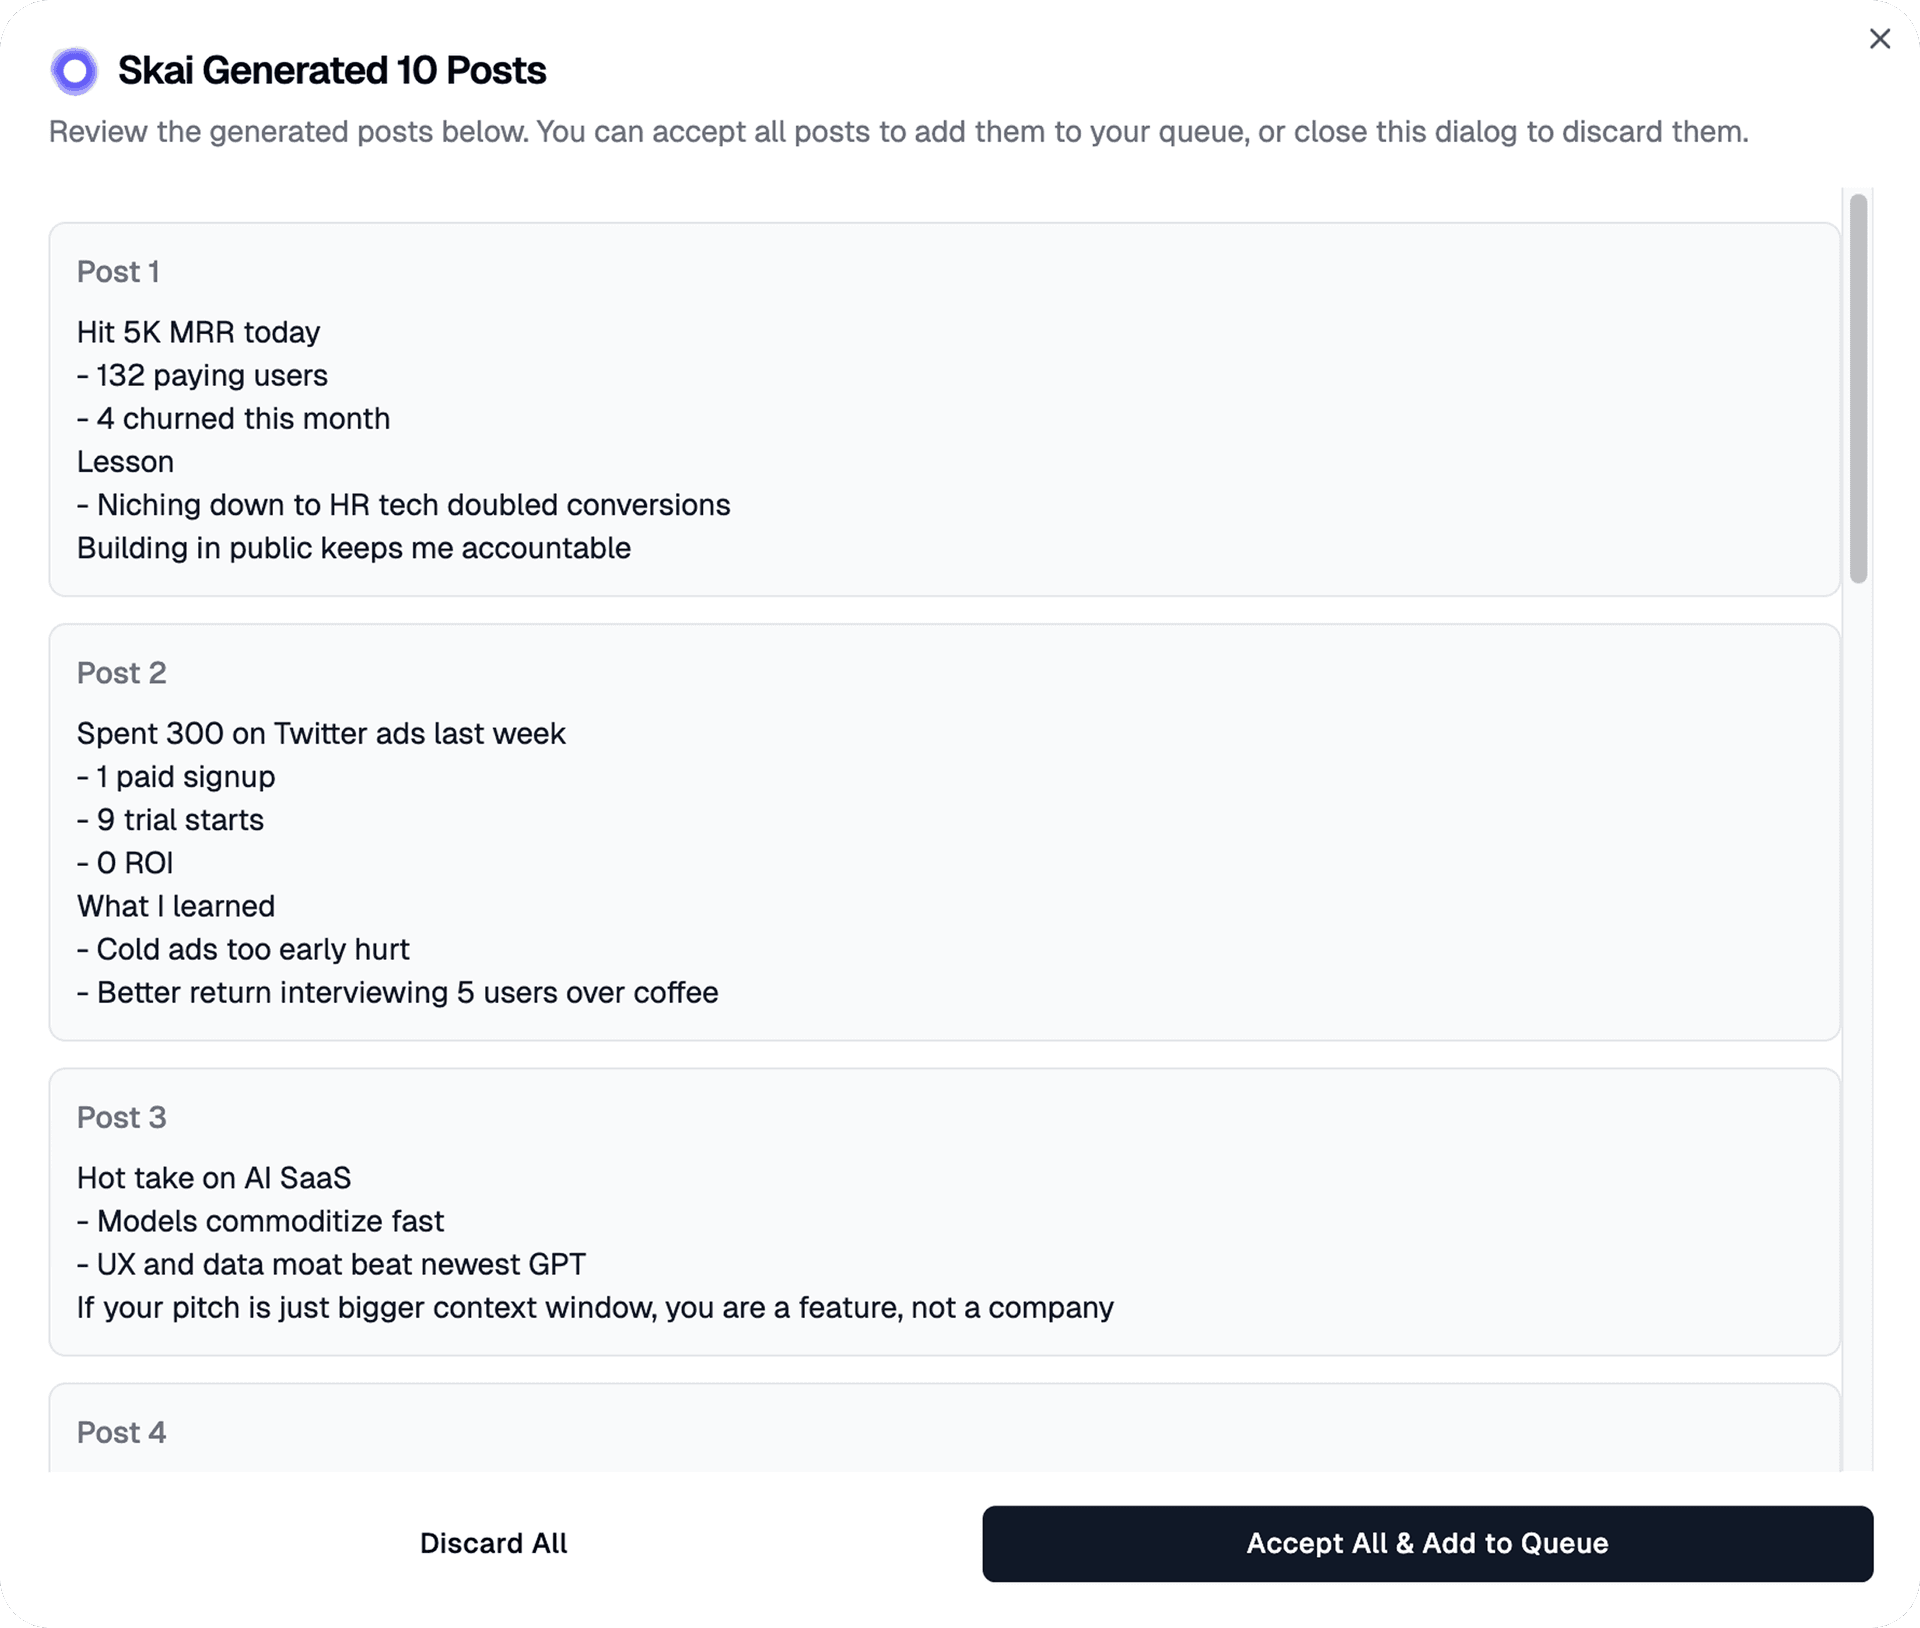Click the Discard All button
The image size is (1920, 1628).
pos(493,1543)
